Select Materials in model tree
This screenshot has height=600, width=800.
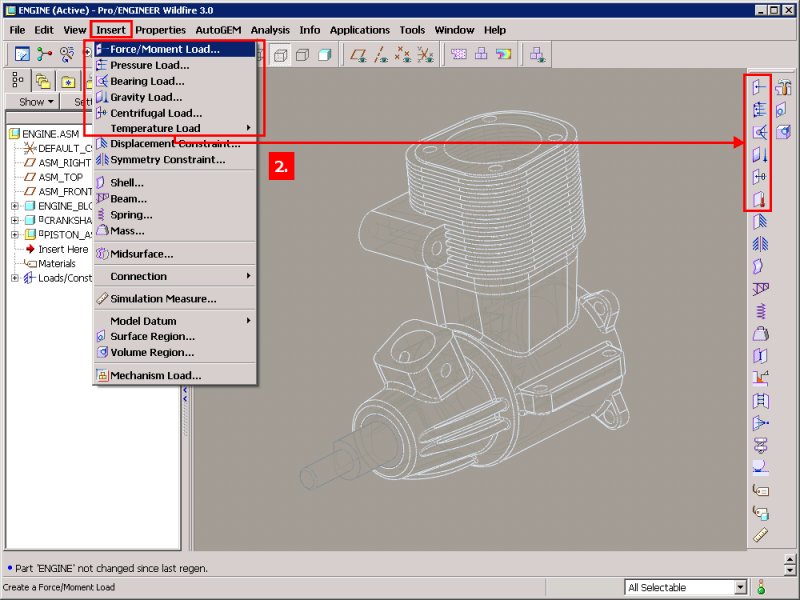tap(57, 263)
